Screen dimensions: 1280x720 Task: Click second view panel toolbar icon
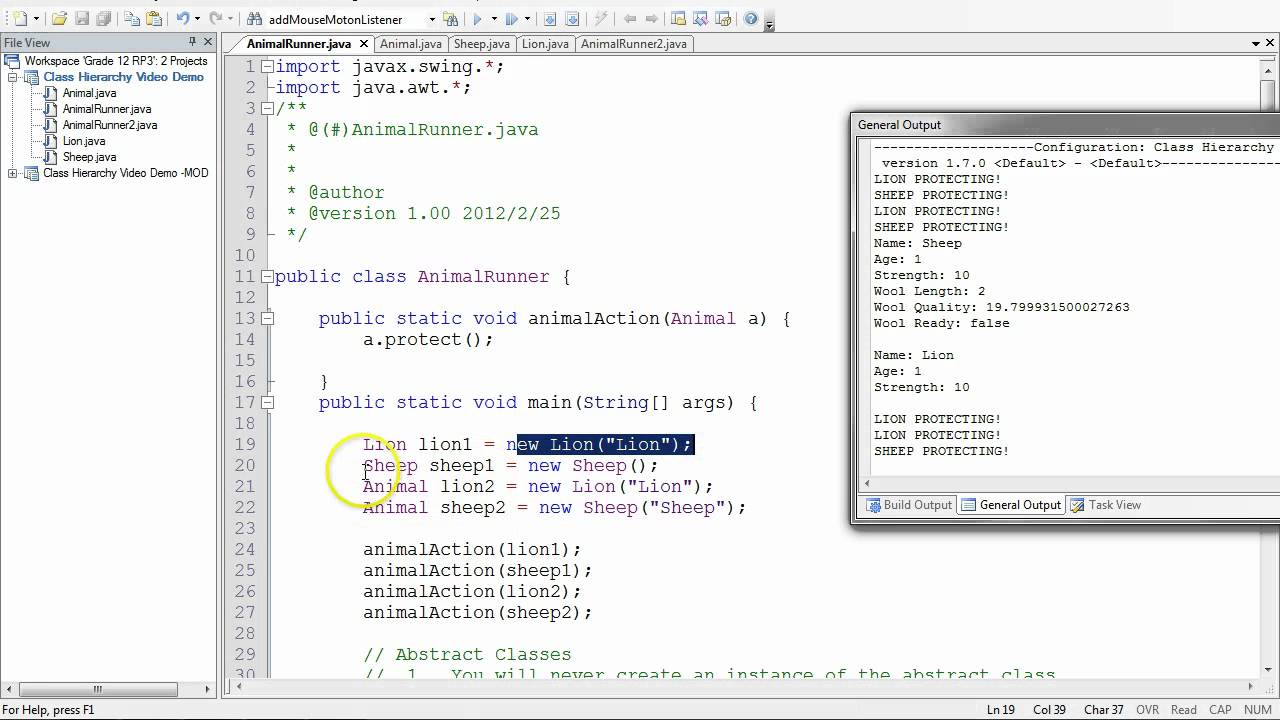700,19
